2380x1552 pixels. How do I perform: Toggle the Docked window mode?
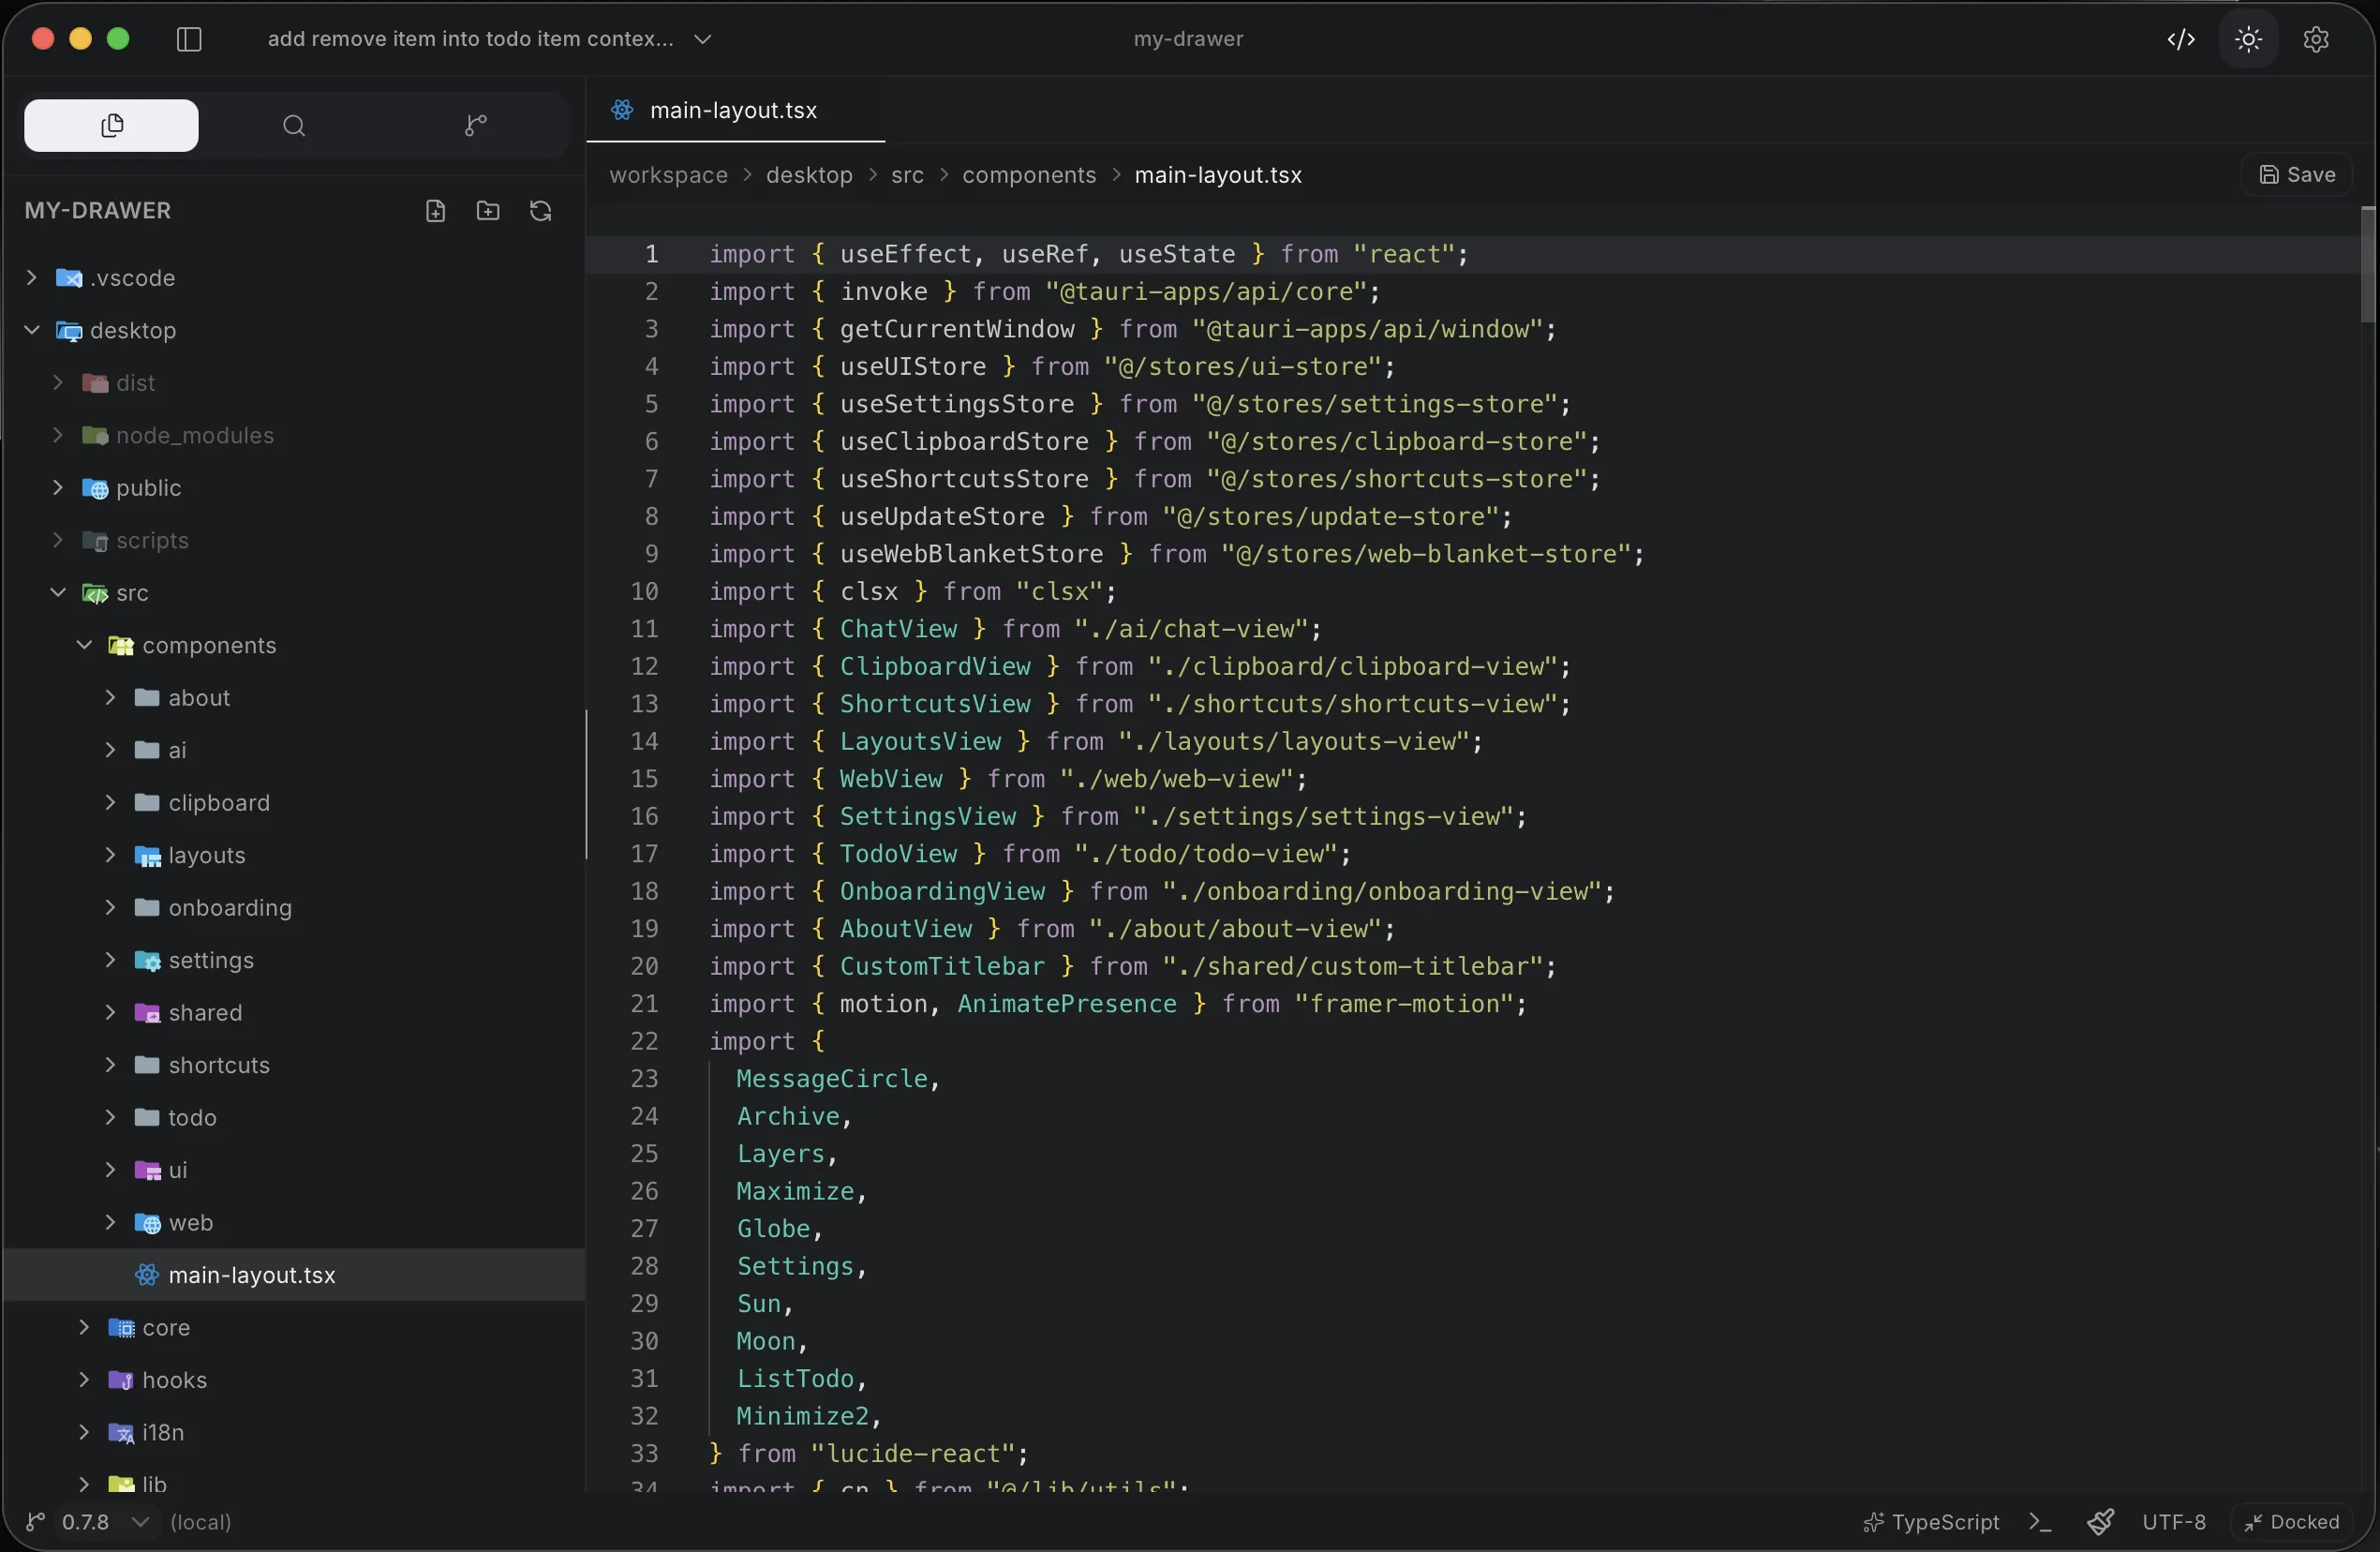coord(2292,1522)
